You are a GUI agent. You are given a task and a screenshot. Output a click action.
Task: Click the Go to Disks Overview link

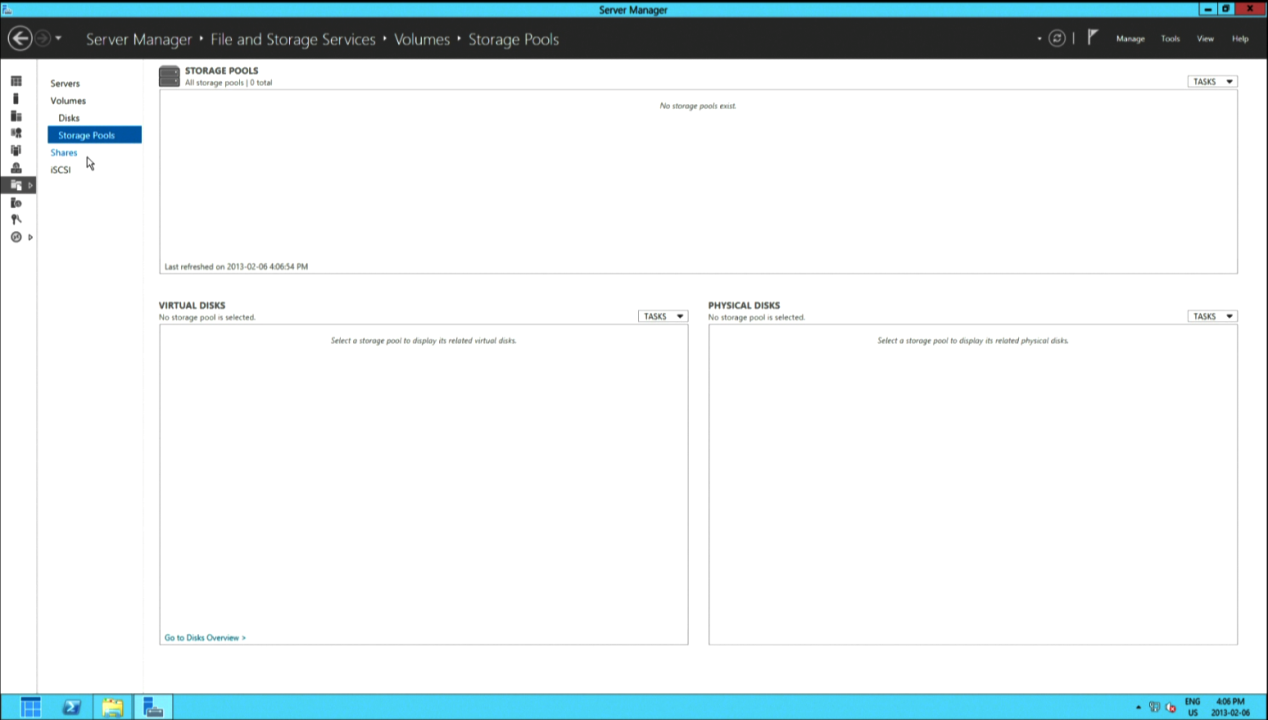[205, 637]
